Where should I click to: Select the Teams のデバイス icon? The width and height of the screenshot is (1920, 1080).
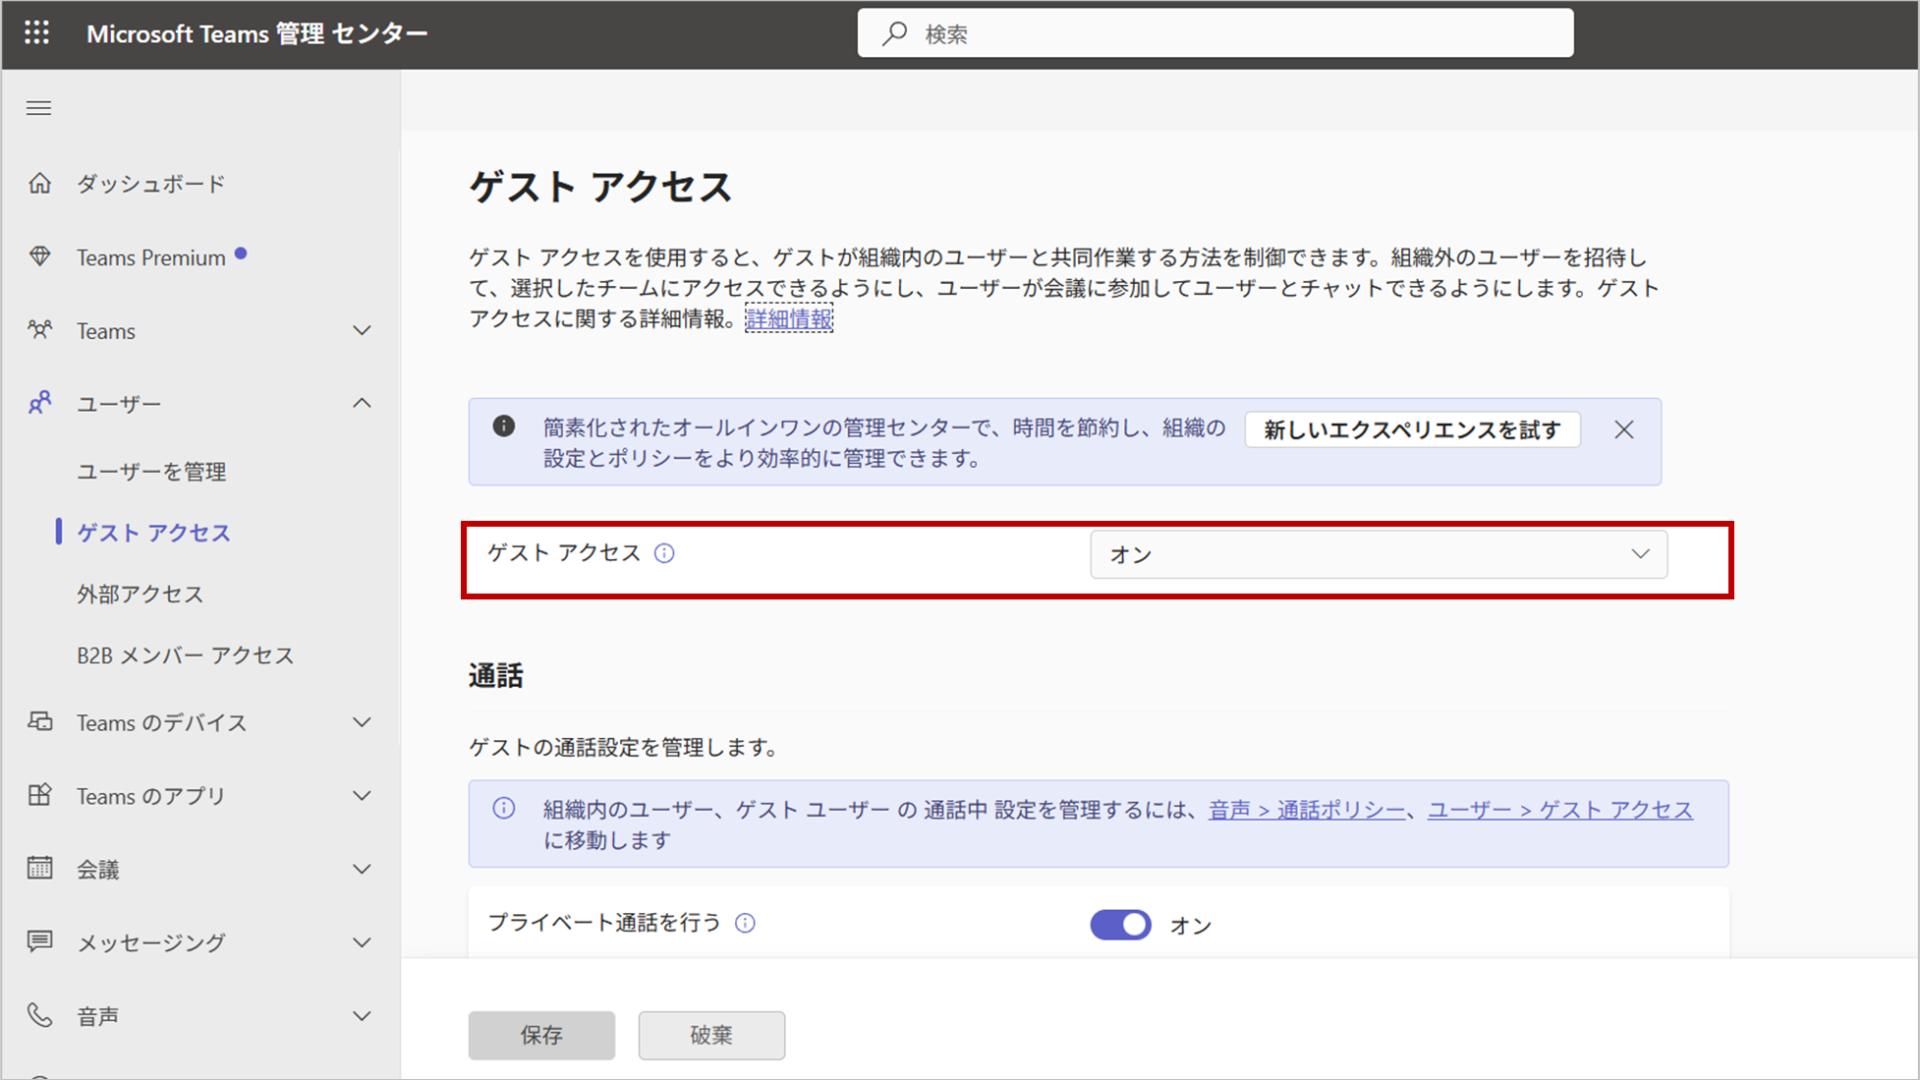[40, 722]
